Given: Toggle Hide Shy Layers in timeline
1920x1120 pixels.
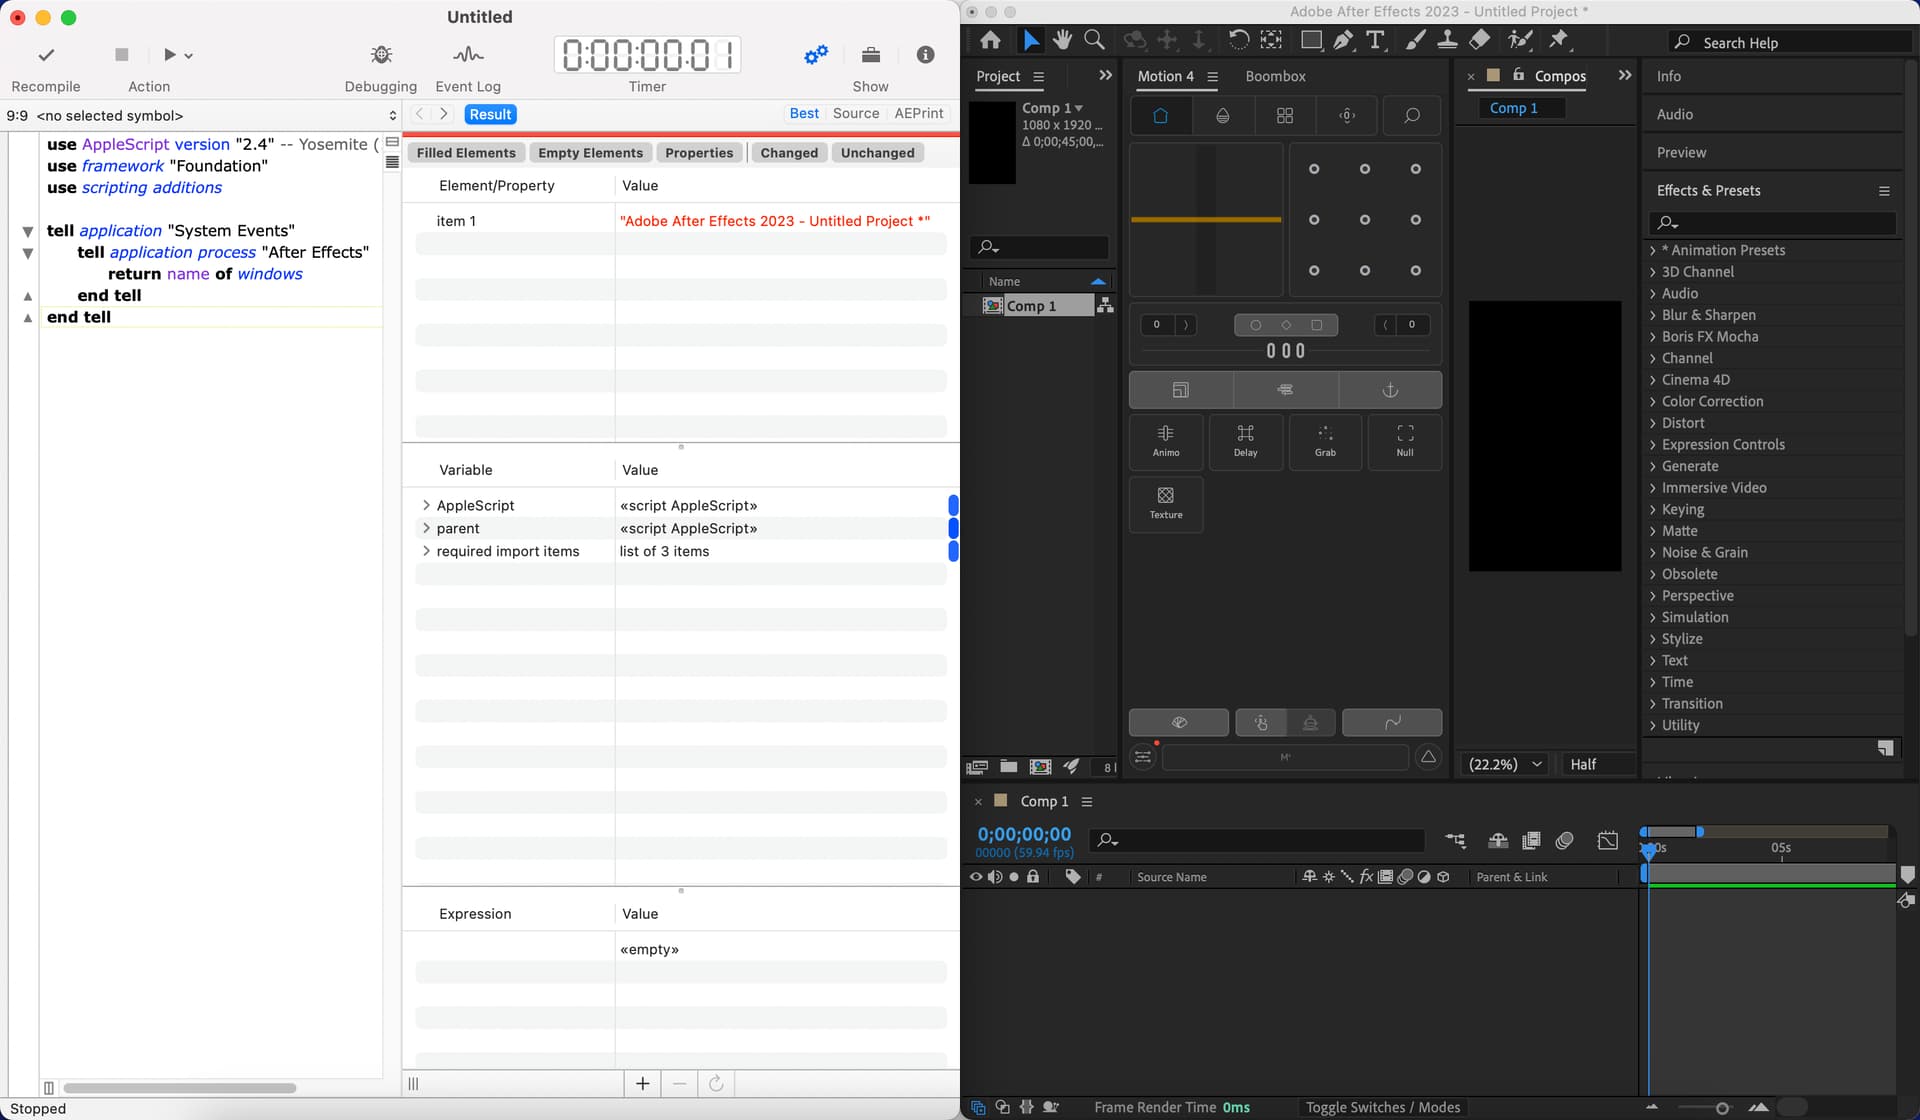Looking at the screenshot, I should 1498,841.
